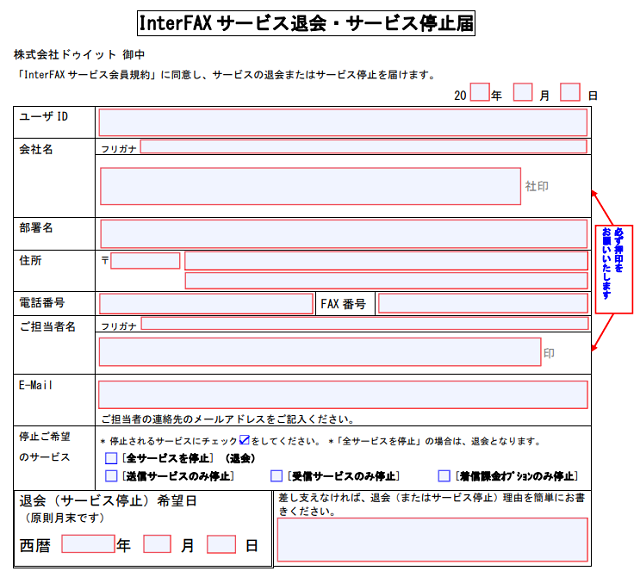Click the 西暦 year field for 希望日

(x=88, y=544)
